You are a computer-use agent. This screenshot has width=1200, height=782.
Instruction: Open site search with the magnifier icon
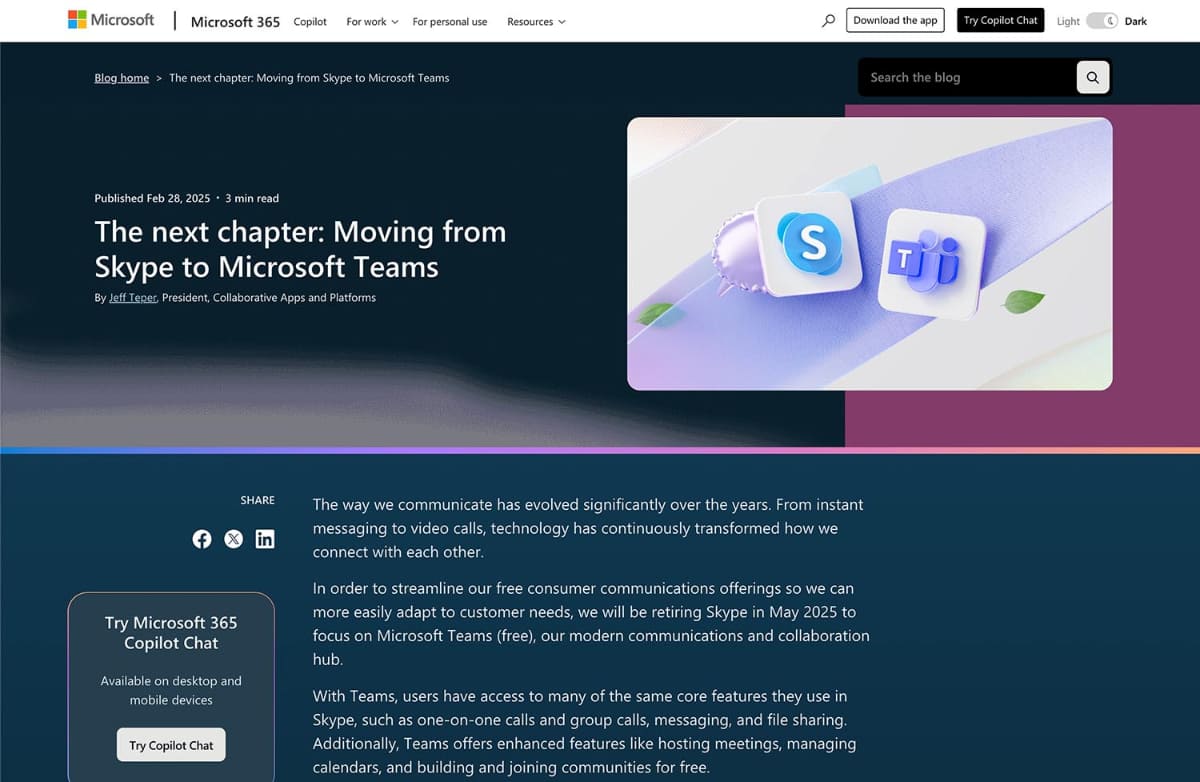pyautogui.click(x=827, y=19)
